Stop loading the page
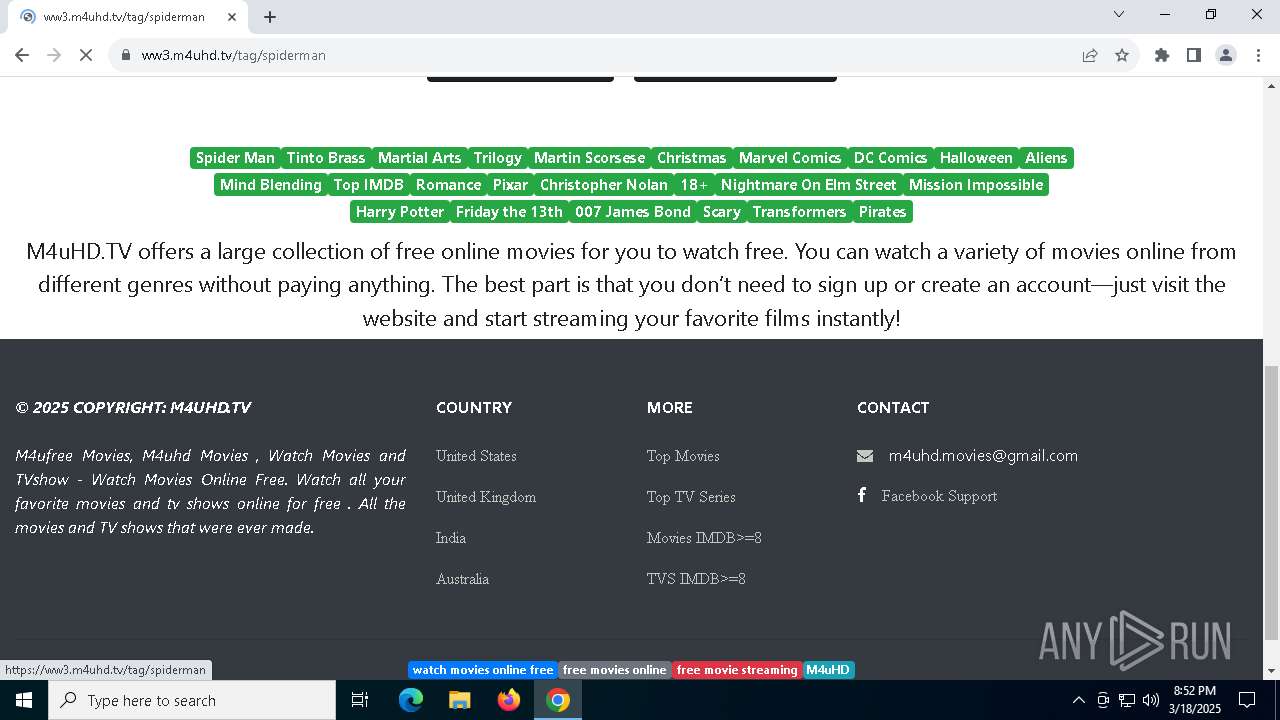The height and width of the screenshot is (720, 1280). tap(86, 55)
